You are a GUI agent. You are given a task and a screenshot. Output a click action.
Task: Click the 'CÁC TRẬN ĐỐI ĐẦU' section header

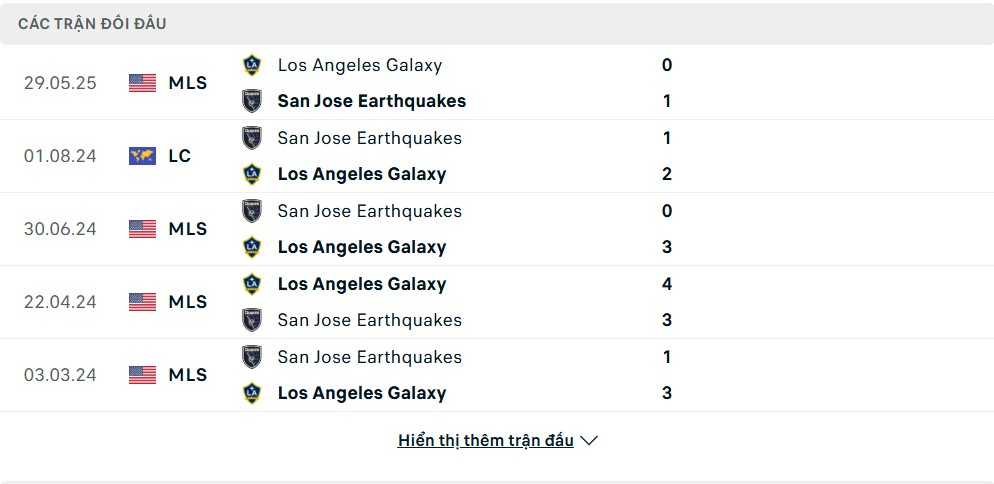pyautogui.click(x=93, y=23)
